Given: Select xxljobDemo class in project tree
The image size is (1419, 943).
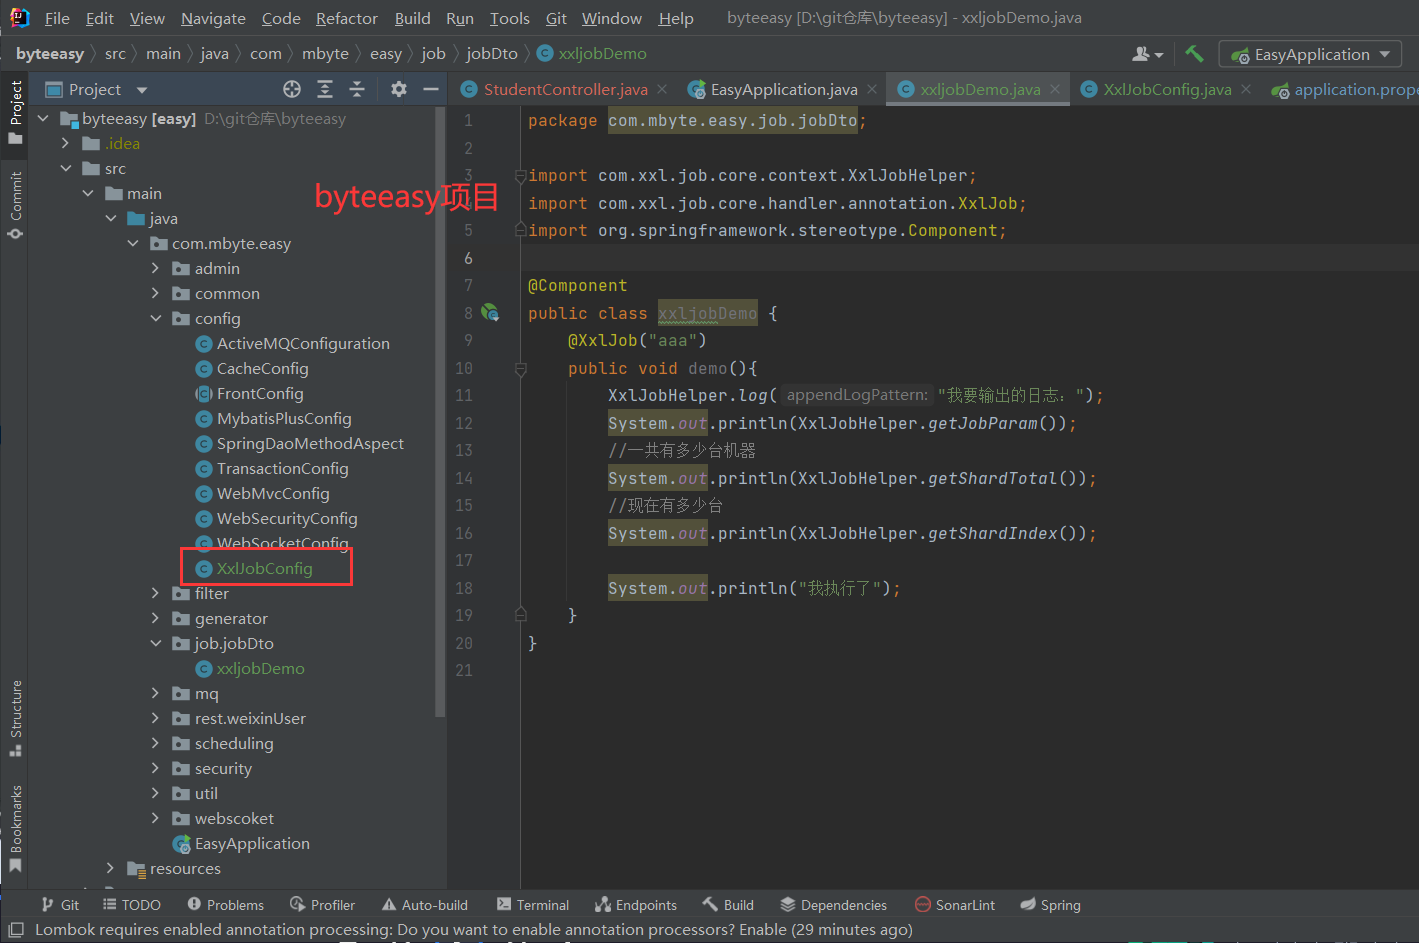Looking at the screenshot, I should coord(260,668).
